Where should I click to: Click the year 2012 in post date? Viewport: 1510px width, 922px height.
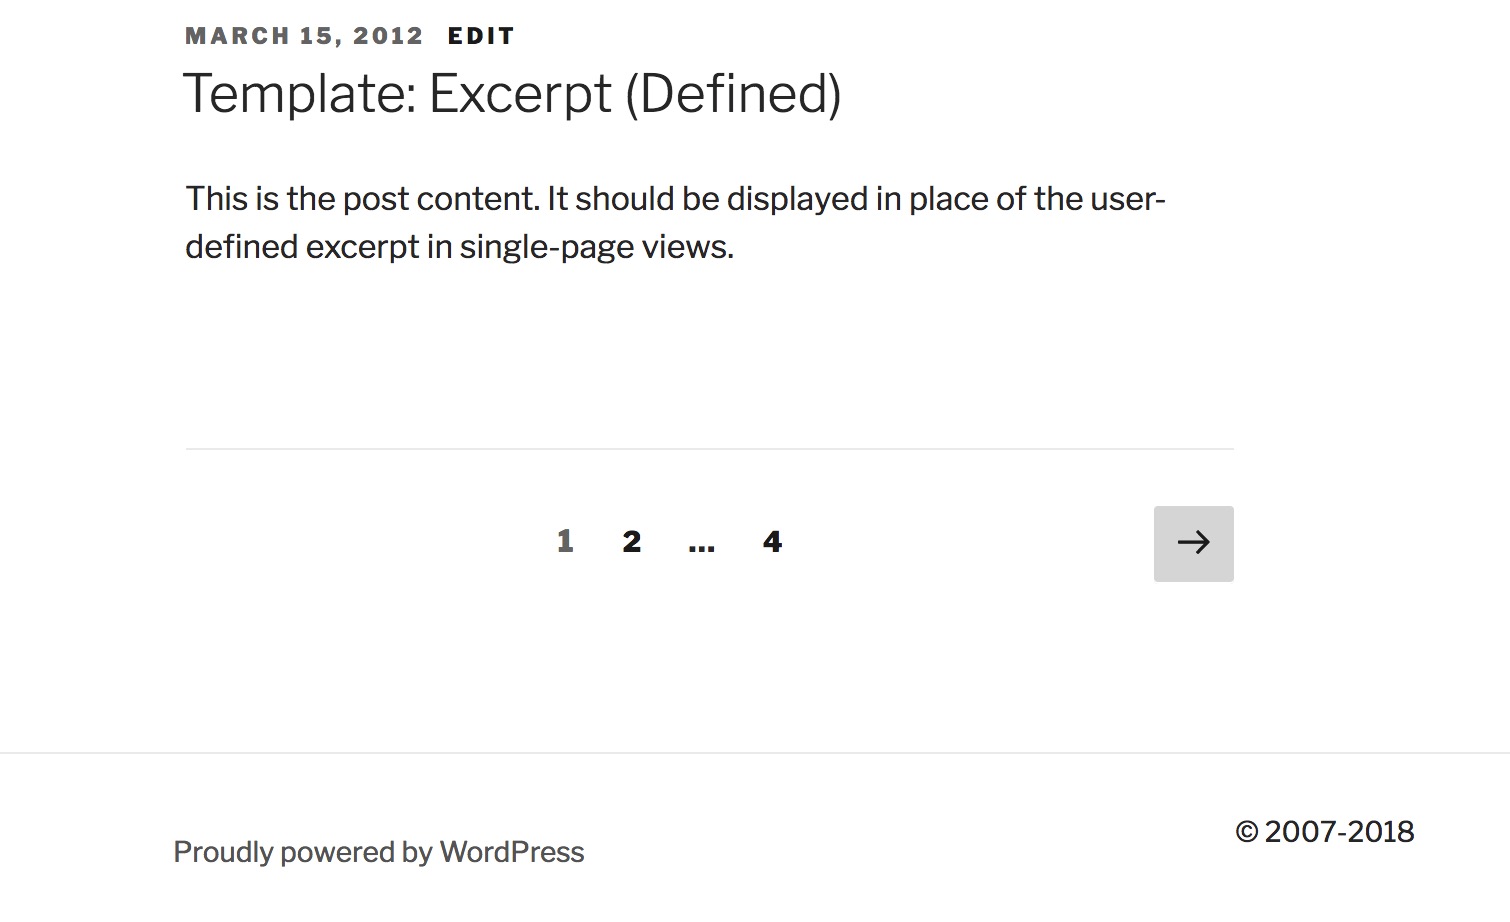388,36
